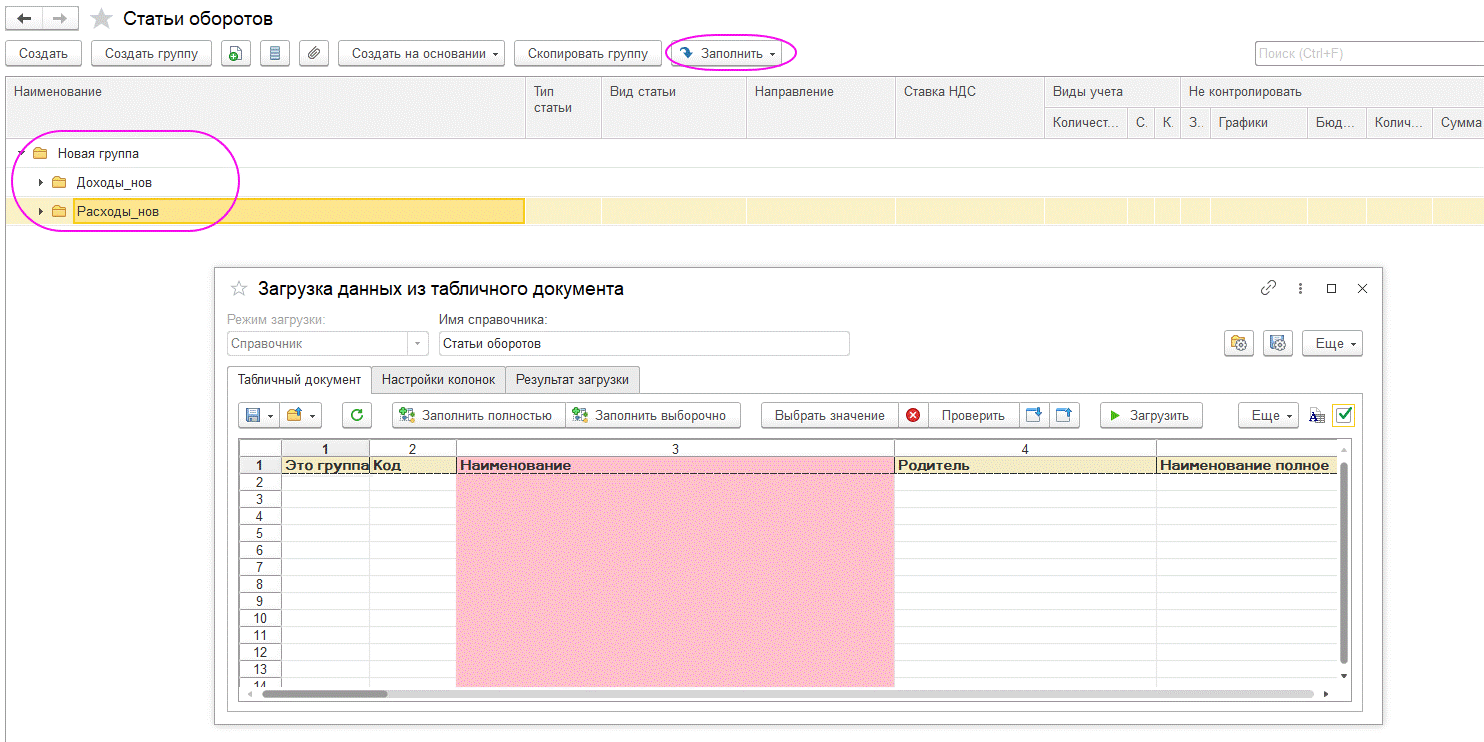Screen dimensions: 1484x742
Task: Open the Заполнить dropdown menu
Action: pyautogui.click(x=731, y=54)
